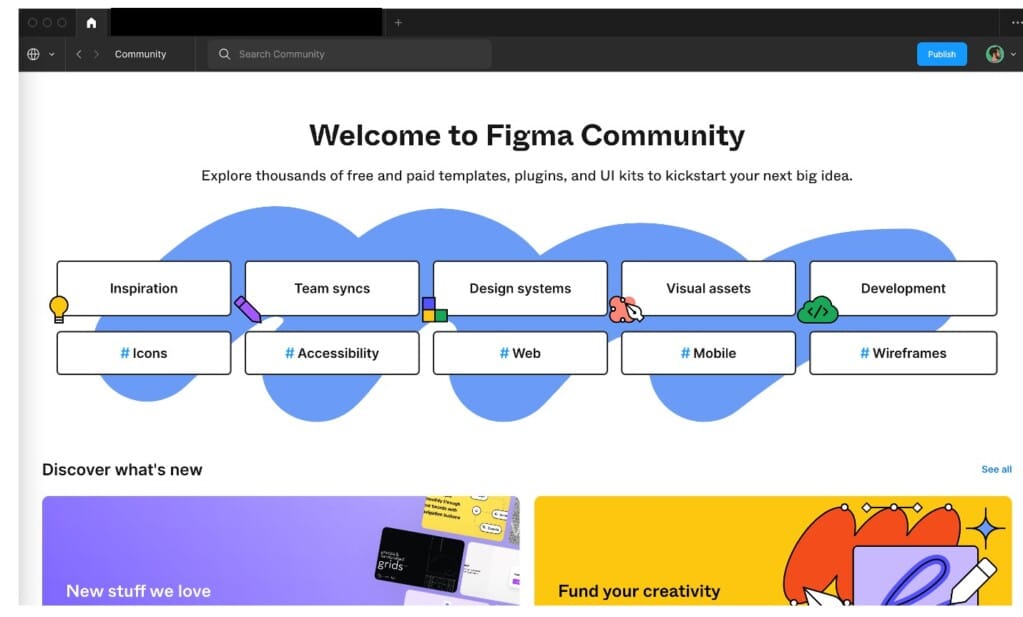Open the New stuff we love card
Viewport: 1023px width, 617px height.
point(280,555)
